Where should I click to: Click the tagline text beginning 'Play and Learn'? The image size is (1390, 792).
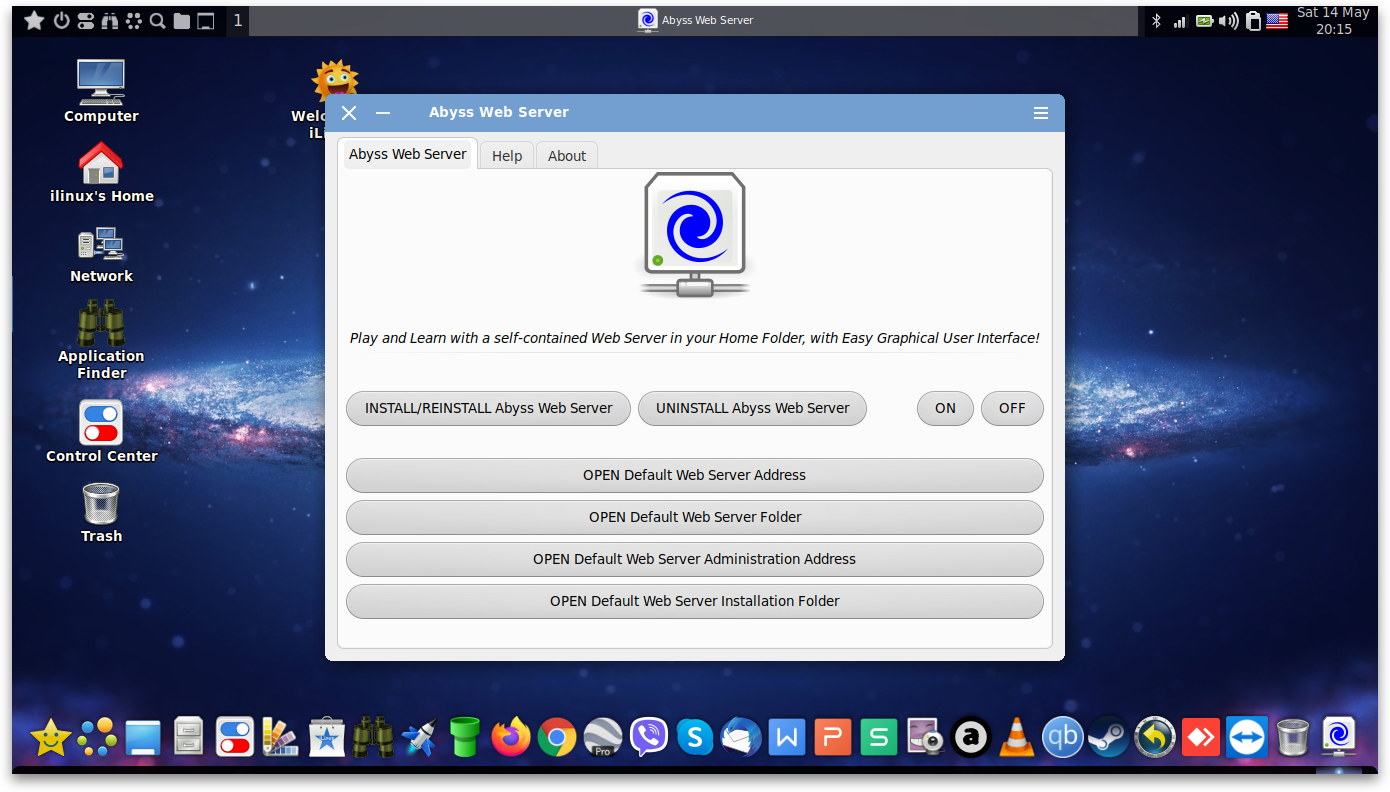tap(695, 338)
